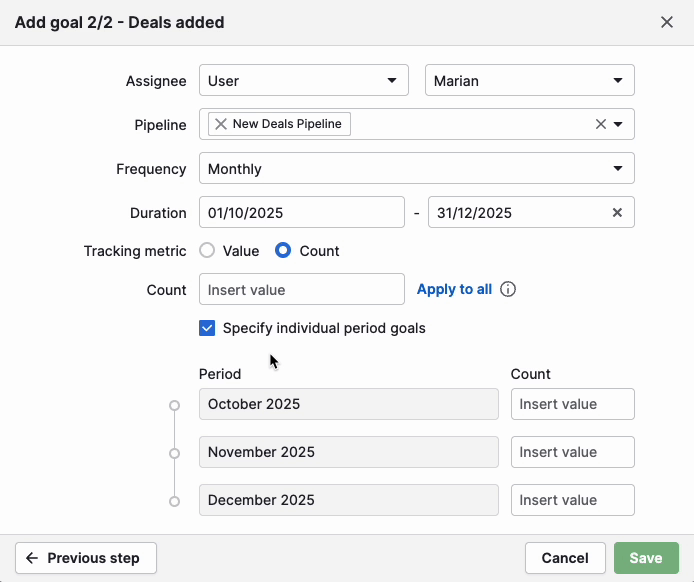Select the Value tracking metric
694x582 pixels.
[x=208, y=251]
